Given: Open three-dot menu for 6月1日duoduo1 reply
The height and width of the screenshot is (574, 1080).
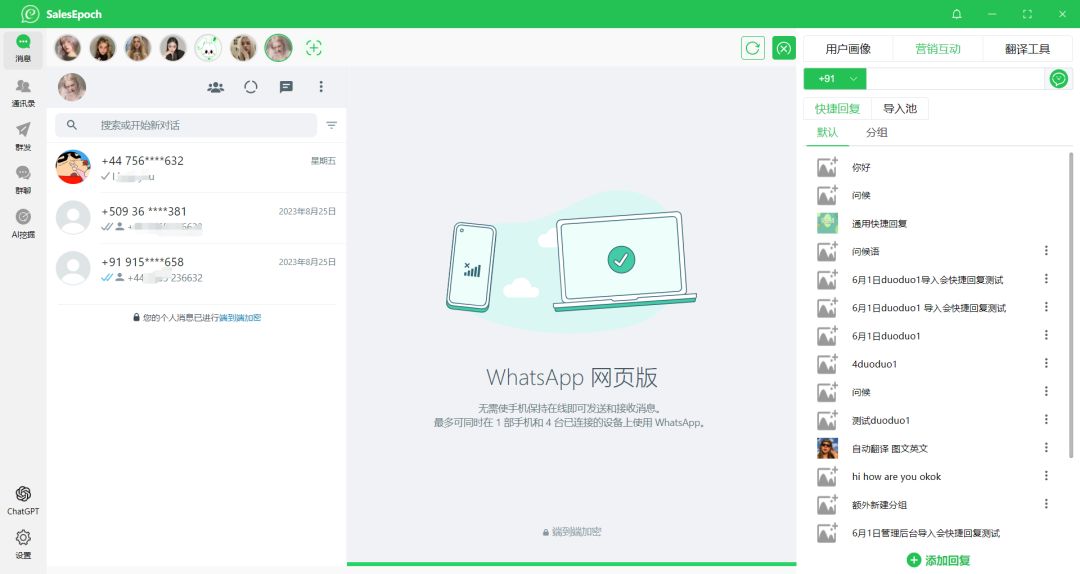Looking at the screenshot, I should point(1046,336).
